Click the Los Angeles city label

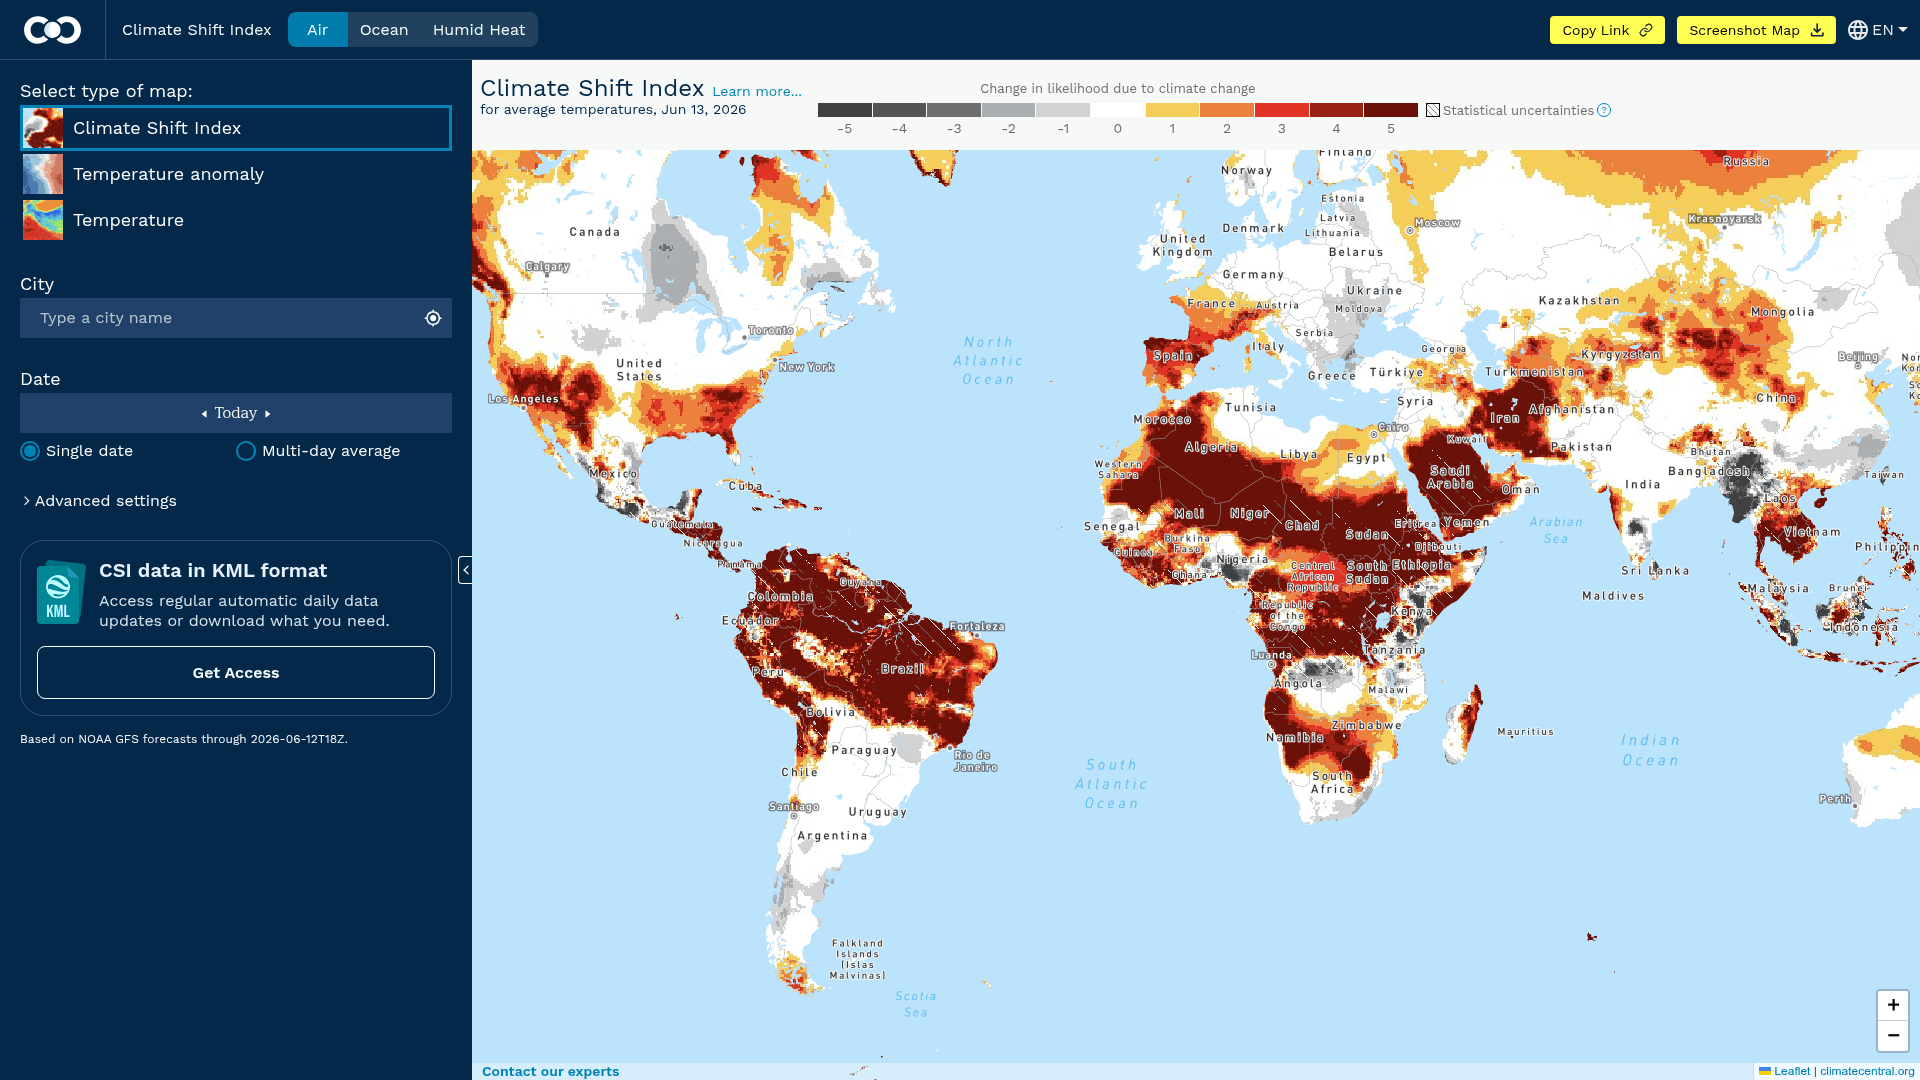coord(523,399)
